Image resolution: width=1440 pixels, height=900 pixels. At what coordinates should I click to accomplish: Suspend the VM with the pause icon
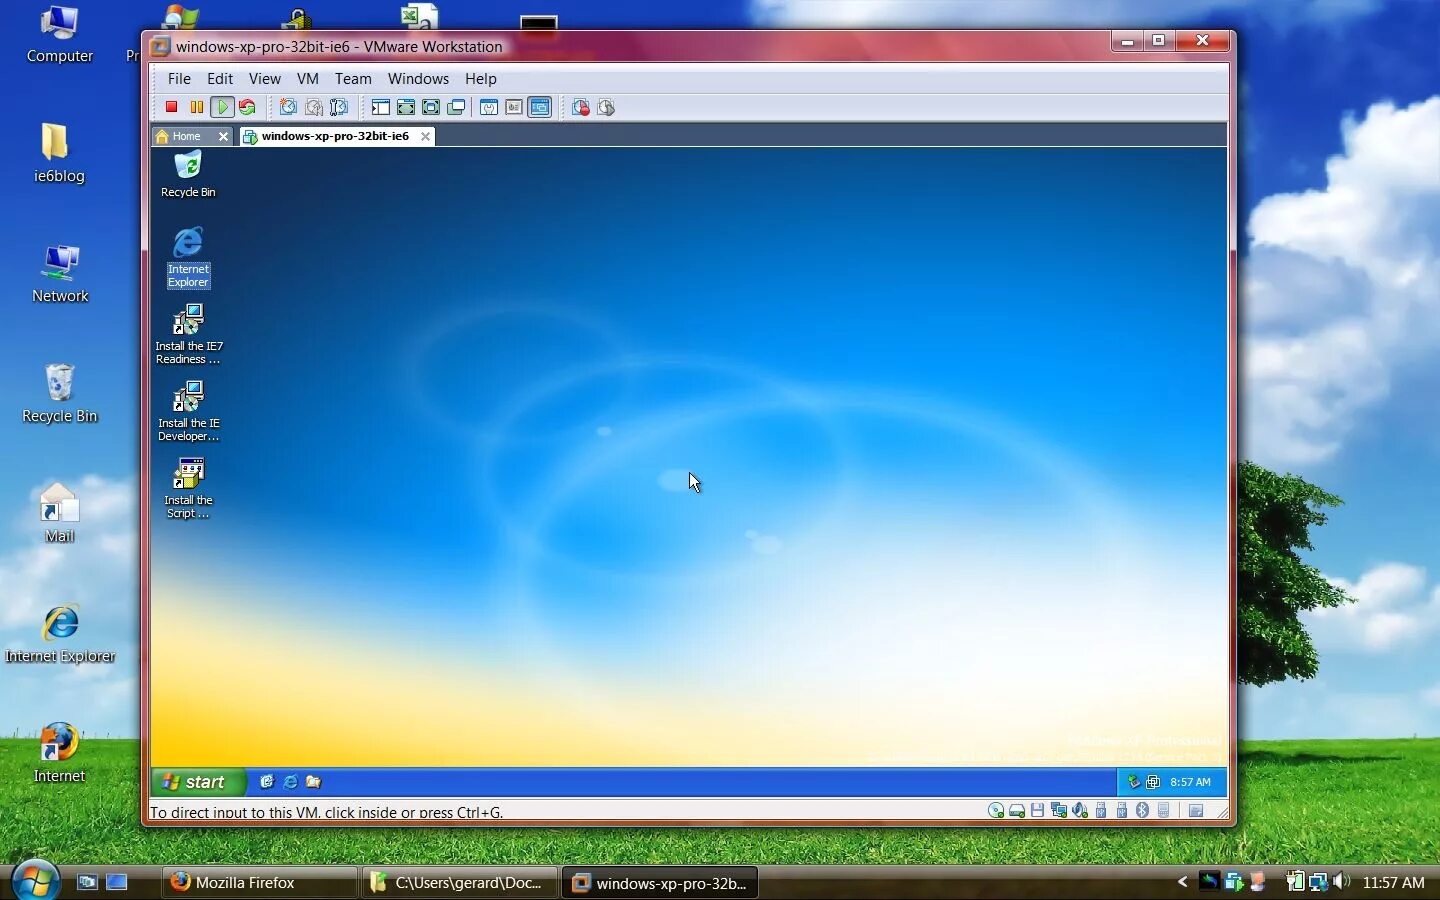(197, 107)
